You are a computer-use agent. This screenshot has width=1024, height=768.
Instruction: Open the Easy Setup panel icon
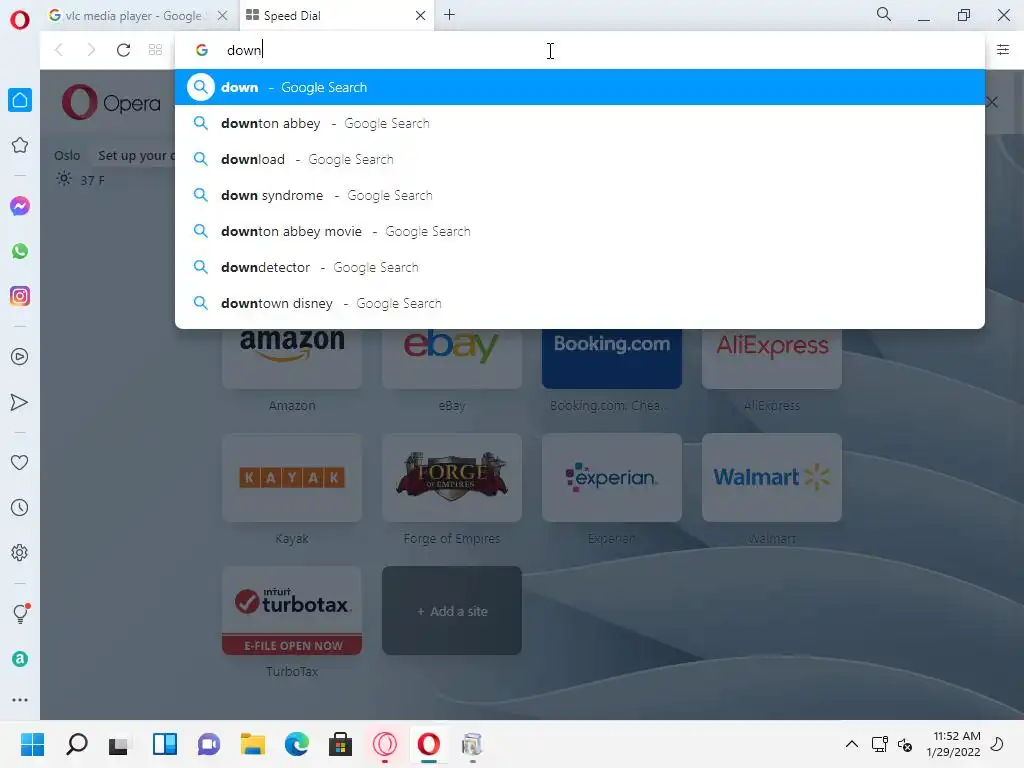pos(1003,50)
